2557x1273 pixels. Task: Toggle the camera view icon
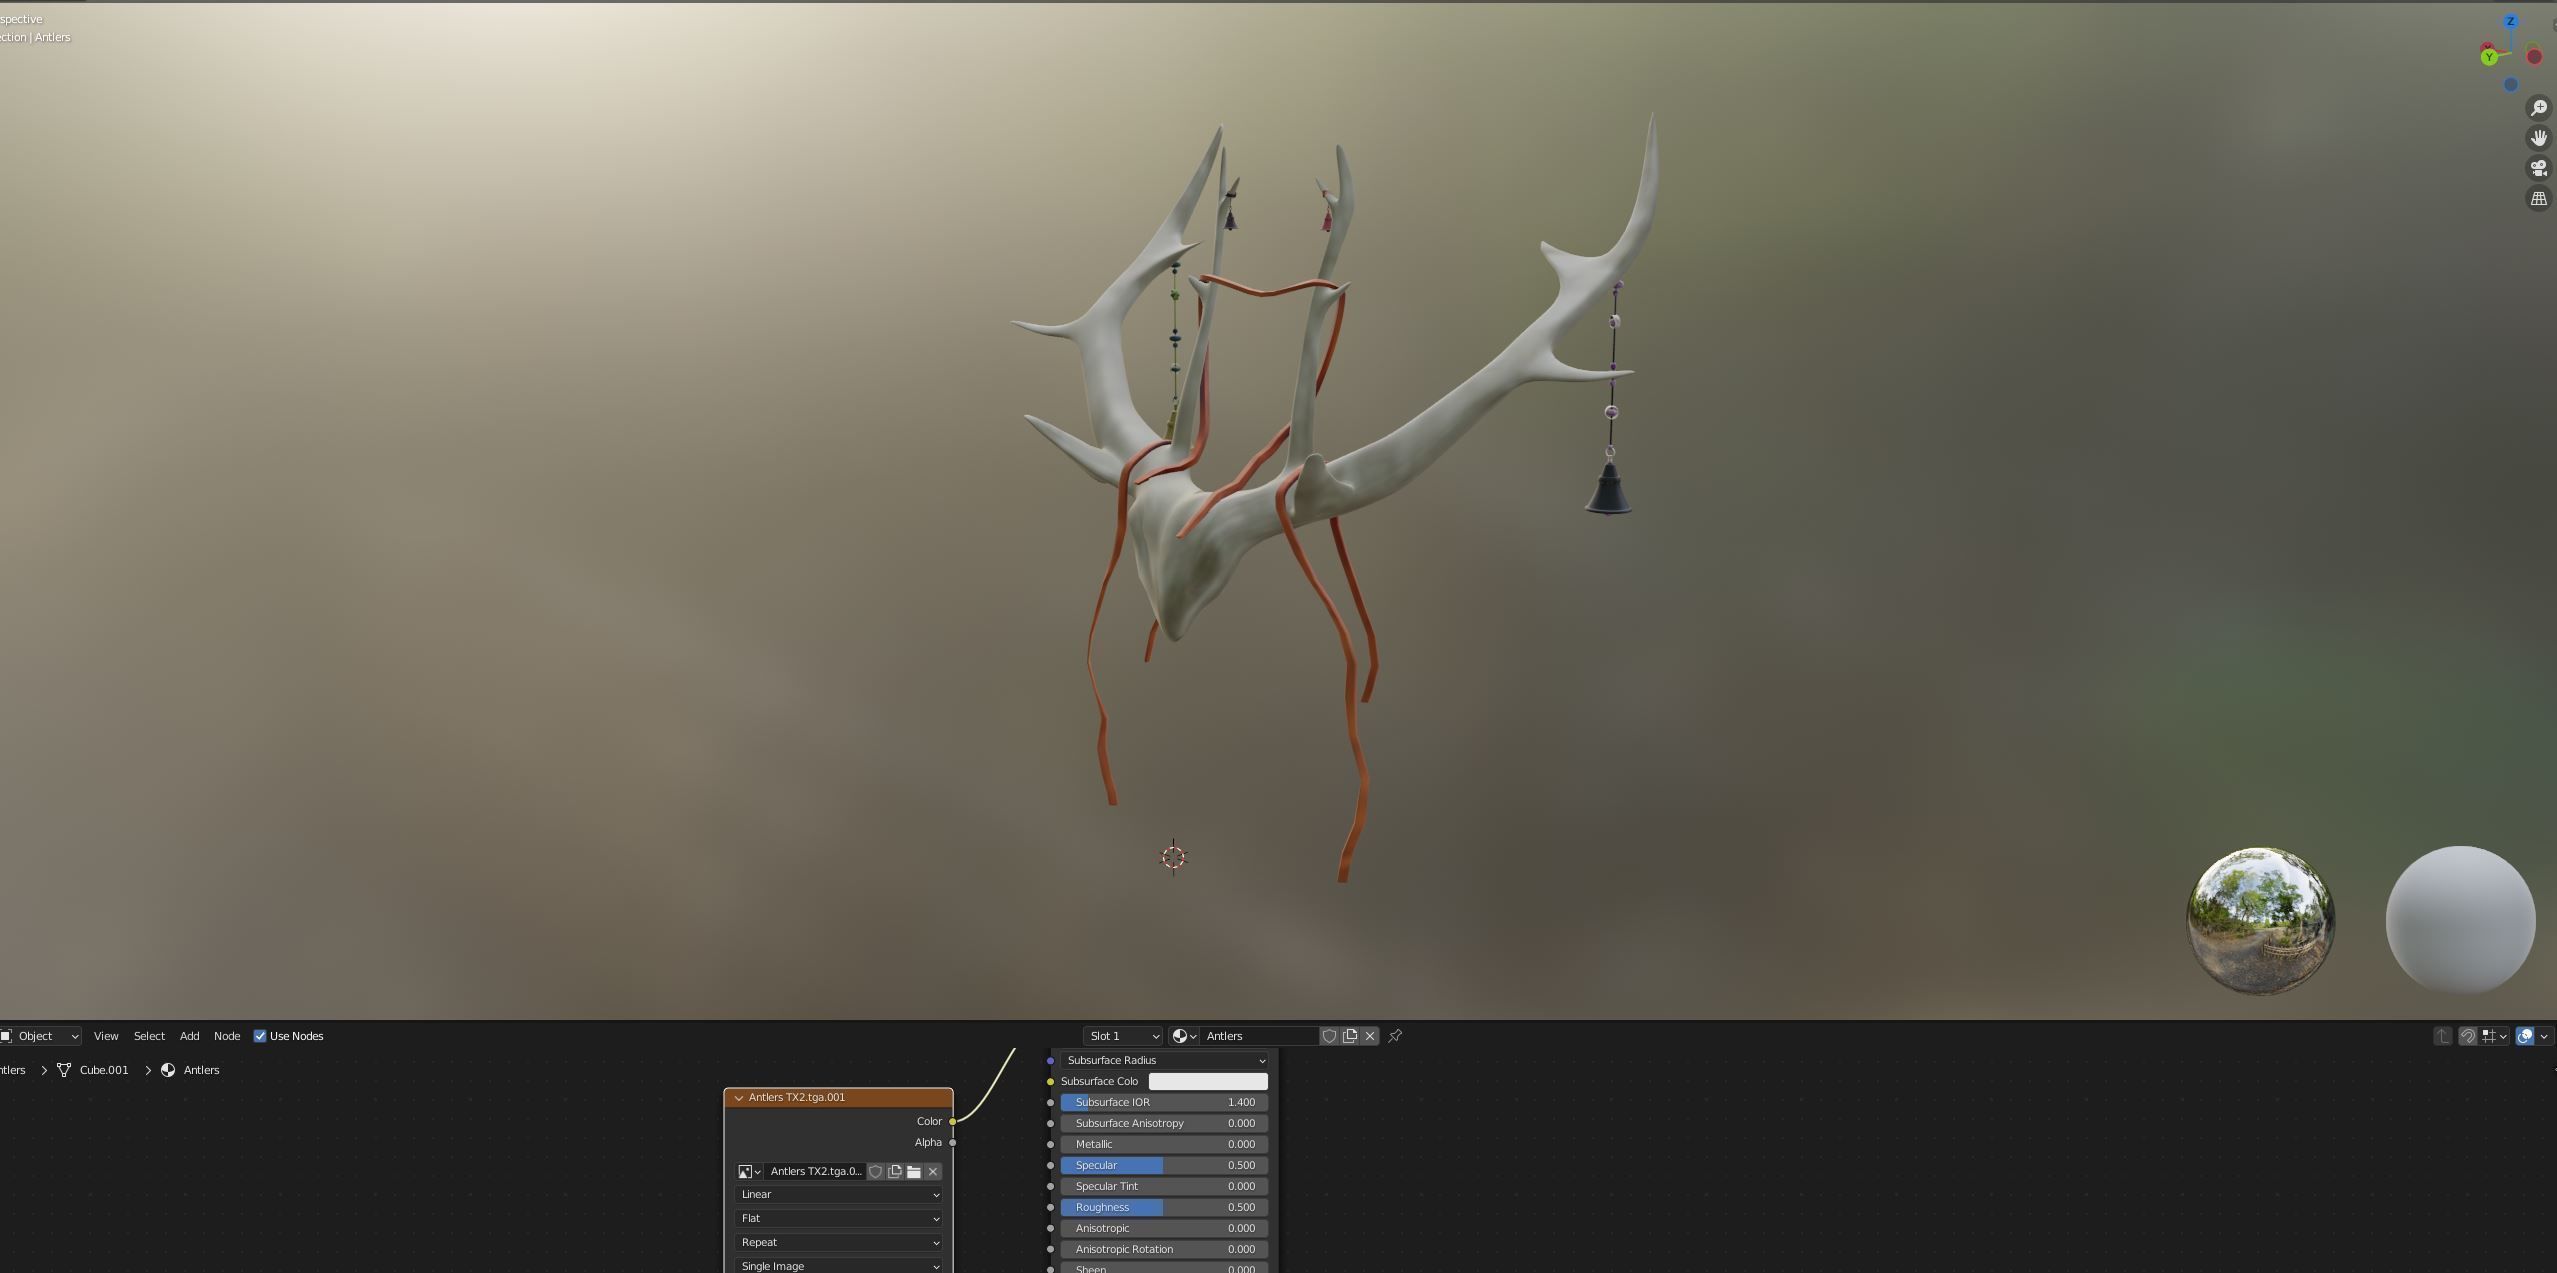click(x=2538, y=168)
